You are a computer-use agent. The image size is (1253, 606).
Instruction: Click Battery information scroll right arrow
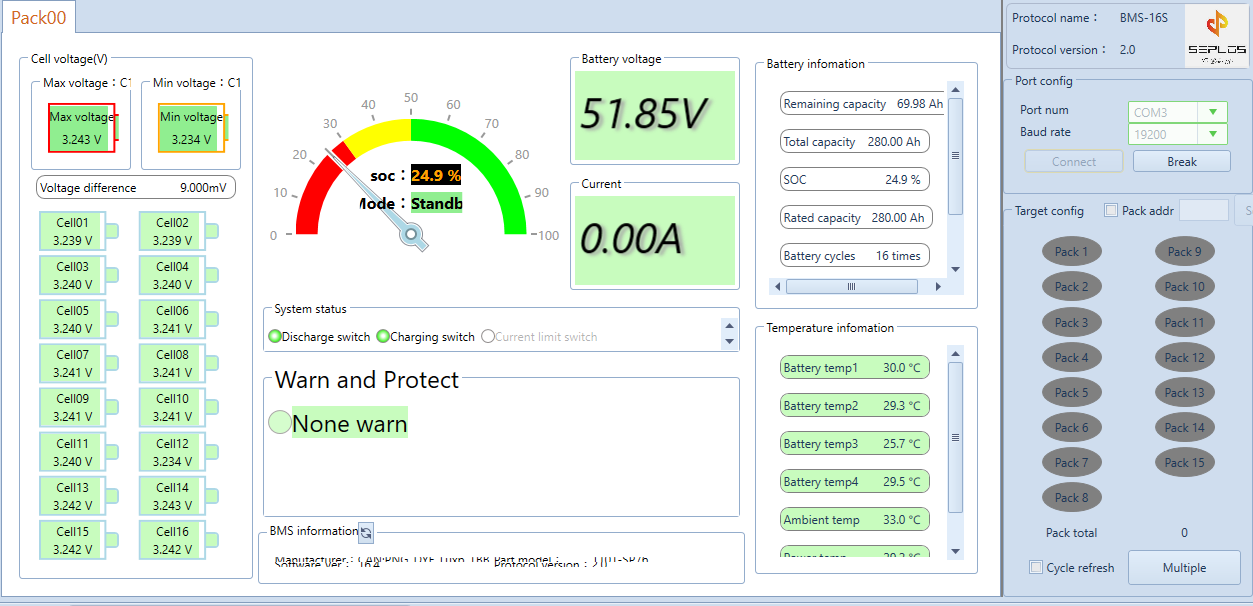coord(938,286)
